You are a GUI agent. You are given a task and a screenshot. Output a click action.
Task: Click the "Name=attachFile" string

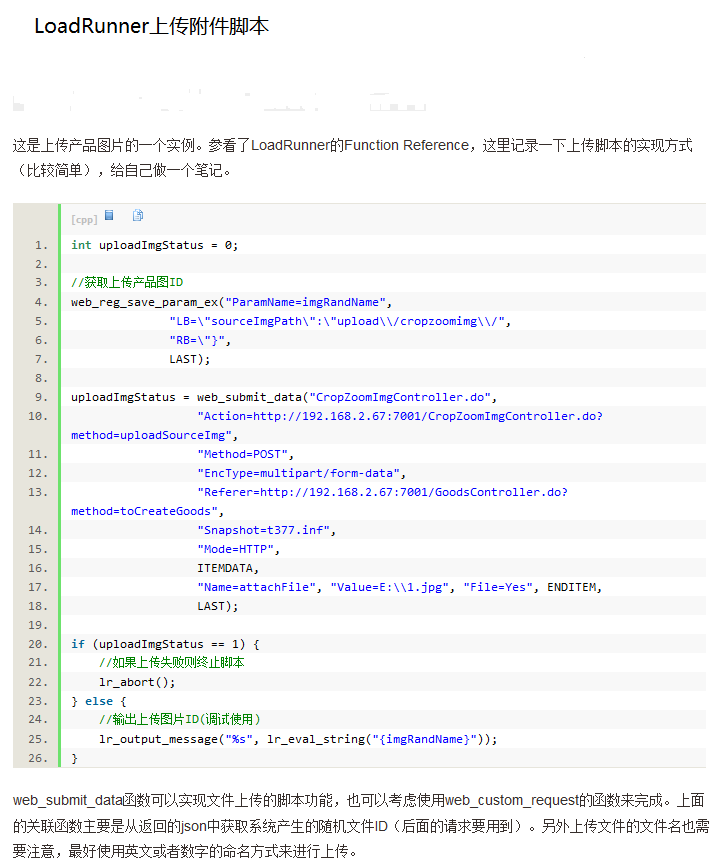point(256,587)
